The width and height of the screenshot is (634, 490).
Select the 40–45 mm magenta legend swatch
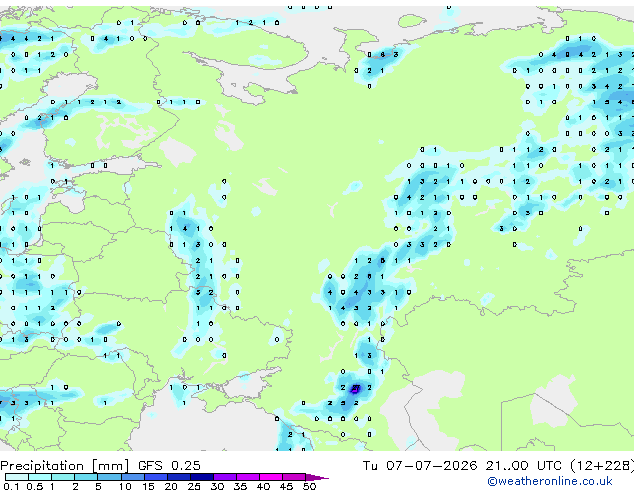tap(271, 477)
